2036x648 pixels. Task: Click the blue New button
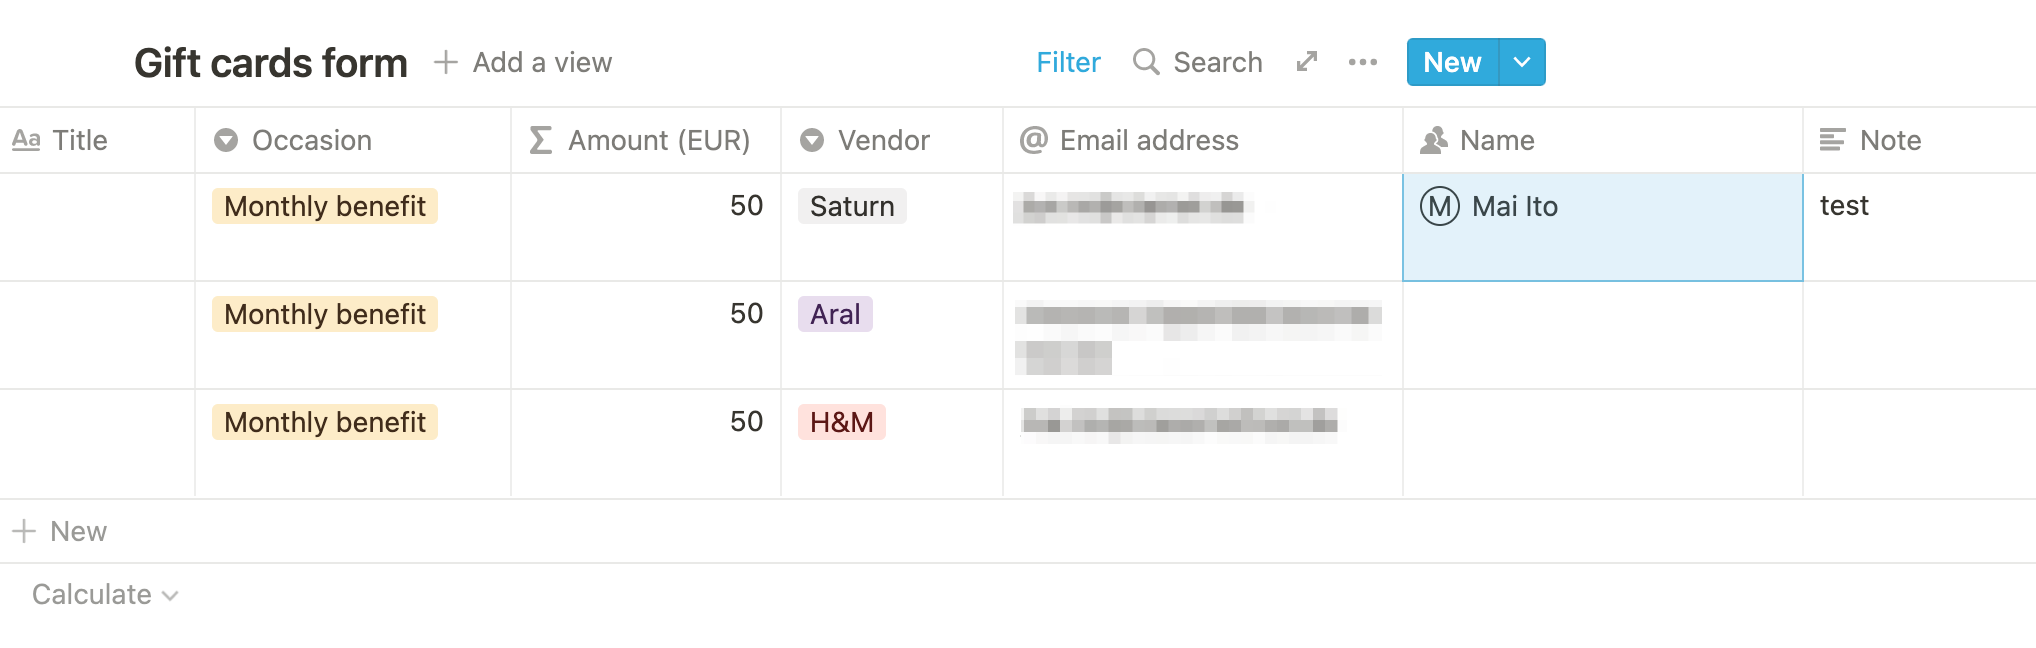1452,62
